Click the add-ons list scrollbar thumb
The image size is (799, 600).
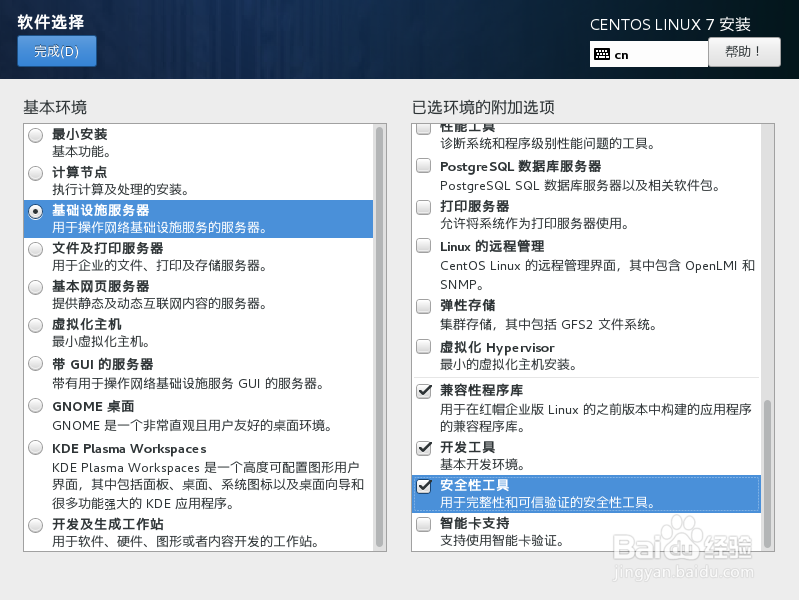(x=767, y=474)
